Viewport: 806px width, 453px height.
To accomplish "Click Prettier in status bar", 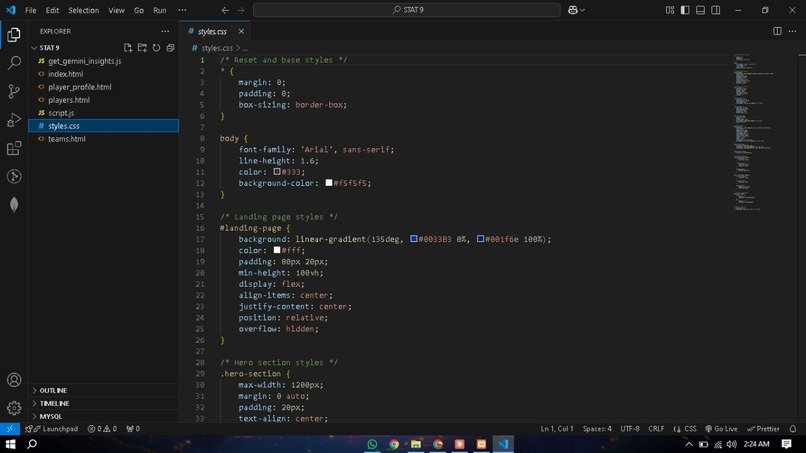I will [x=763, y=429].
